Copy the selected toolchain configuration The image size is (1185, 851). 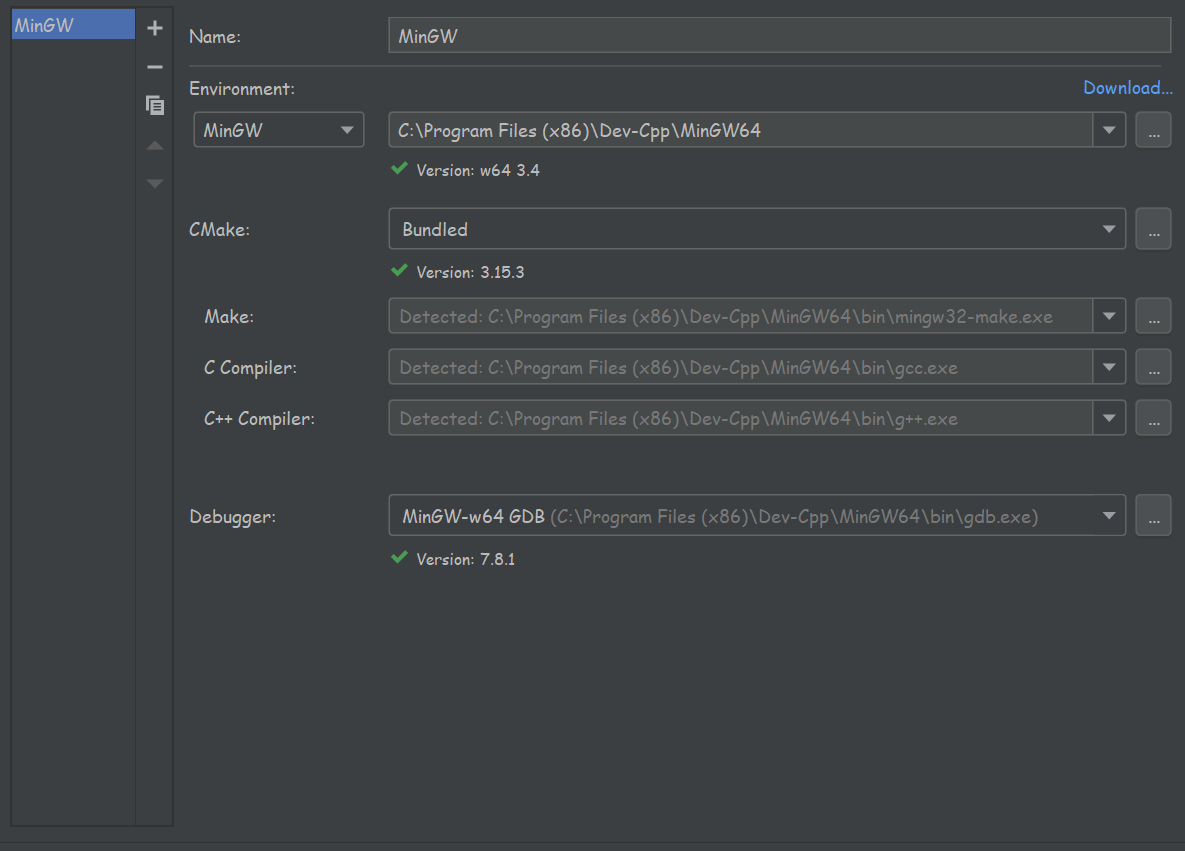pos(155,105)
